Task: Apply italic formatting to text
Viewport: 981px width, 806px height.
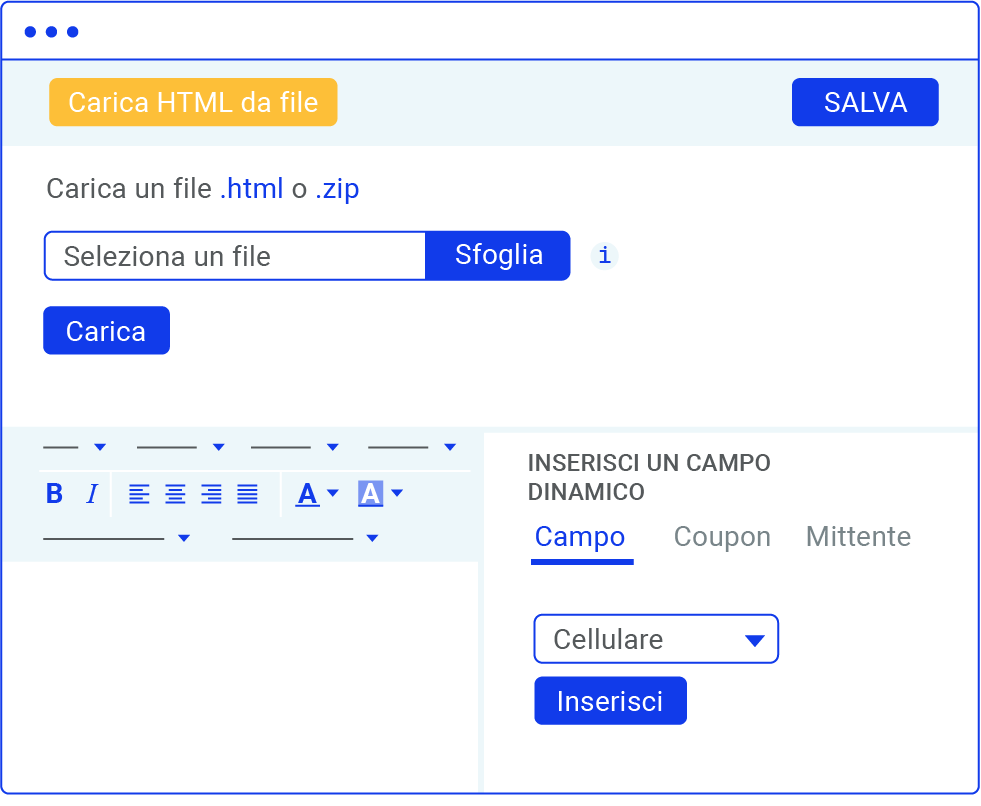Action: pyautogui.click(x=91, y=493)
